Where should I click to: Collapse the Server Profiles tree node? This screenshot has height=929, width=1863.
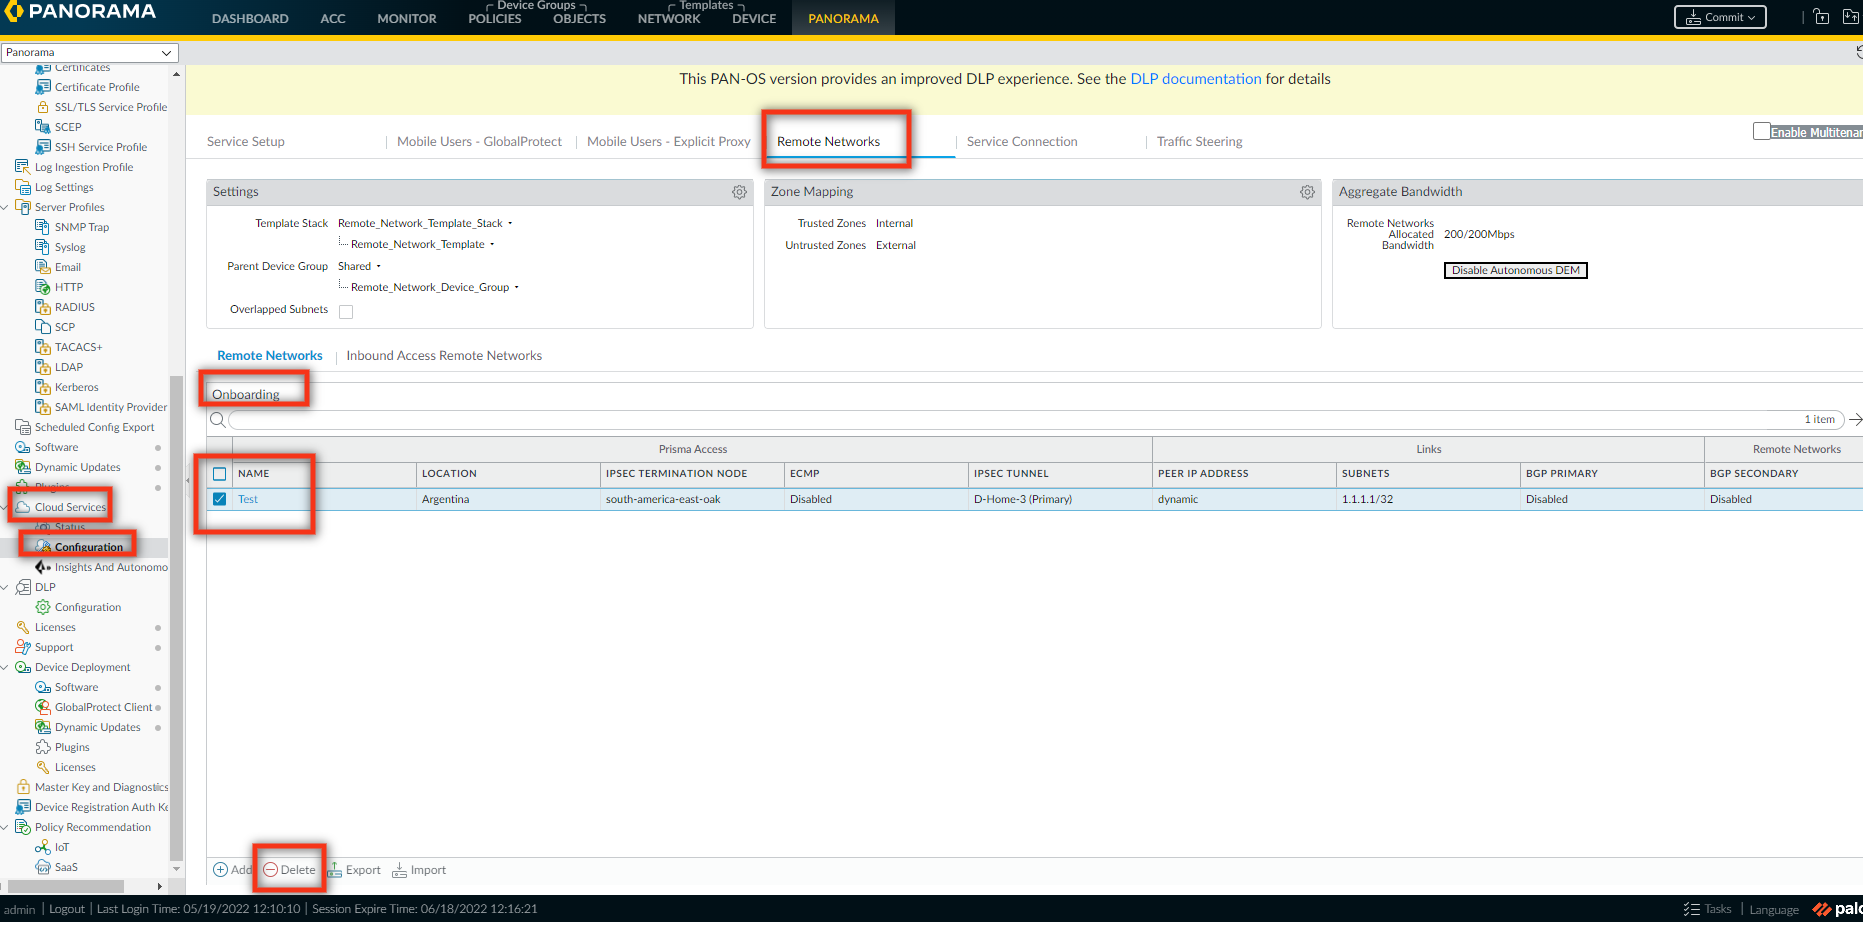point(6,207)
